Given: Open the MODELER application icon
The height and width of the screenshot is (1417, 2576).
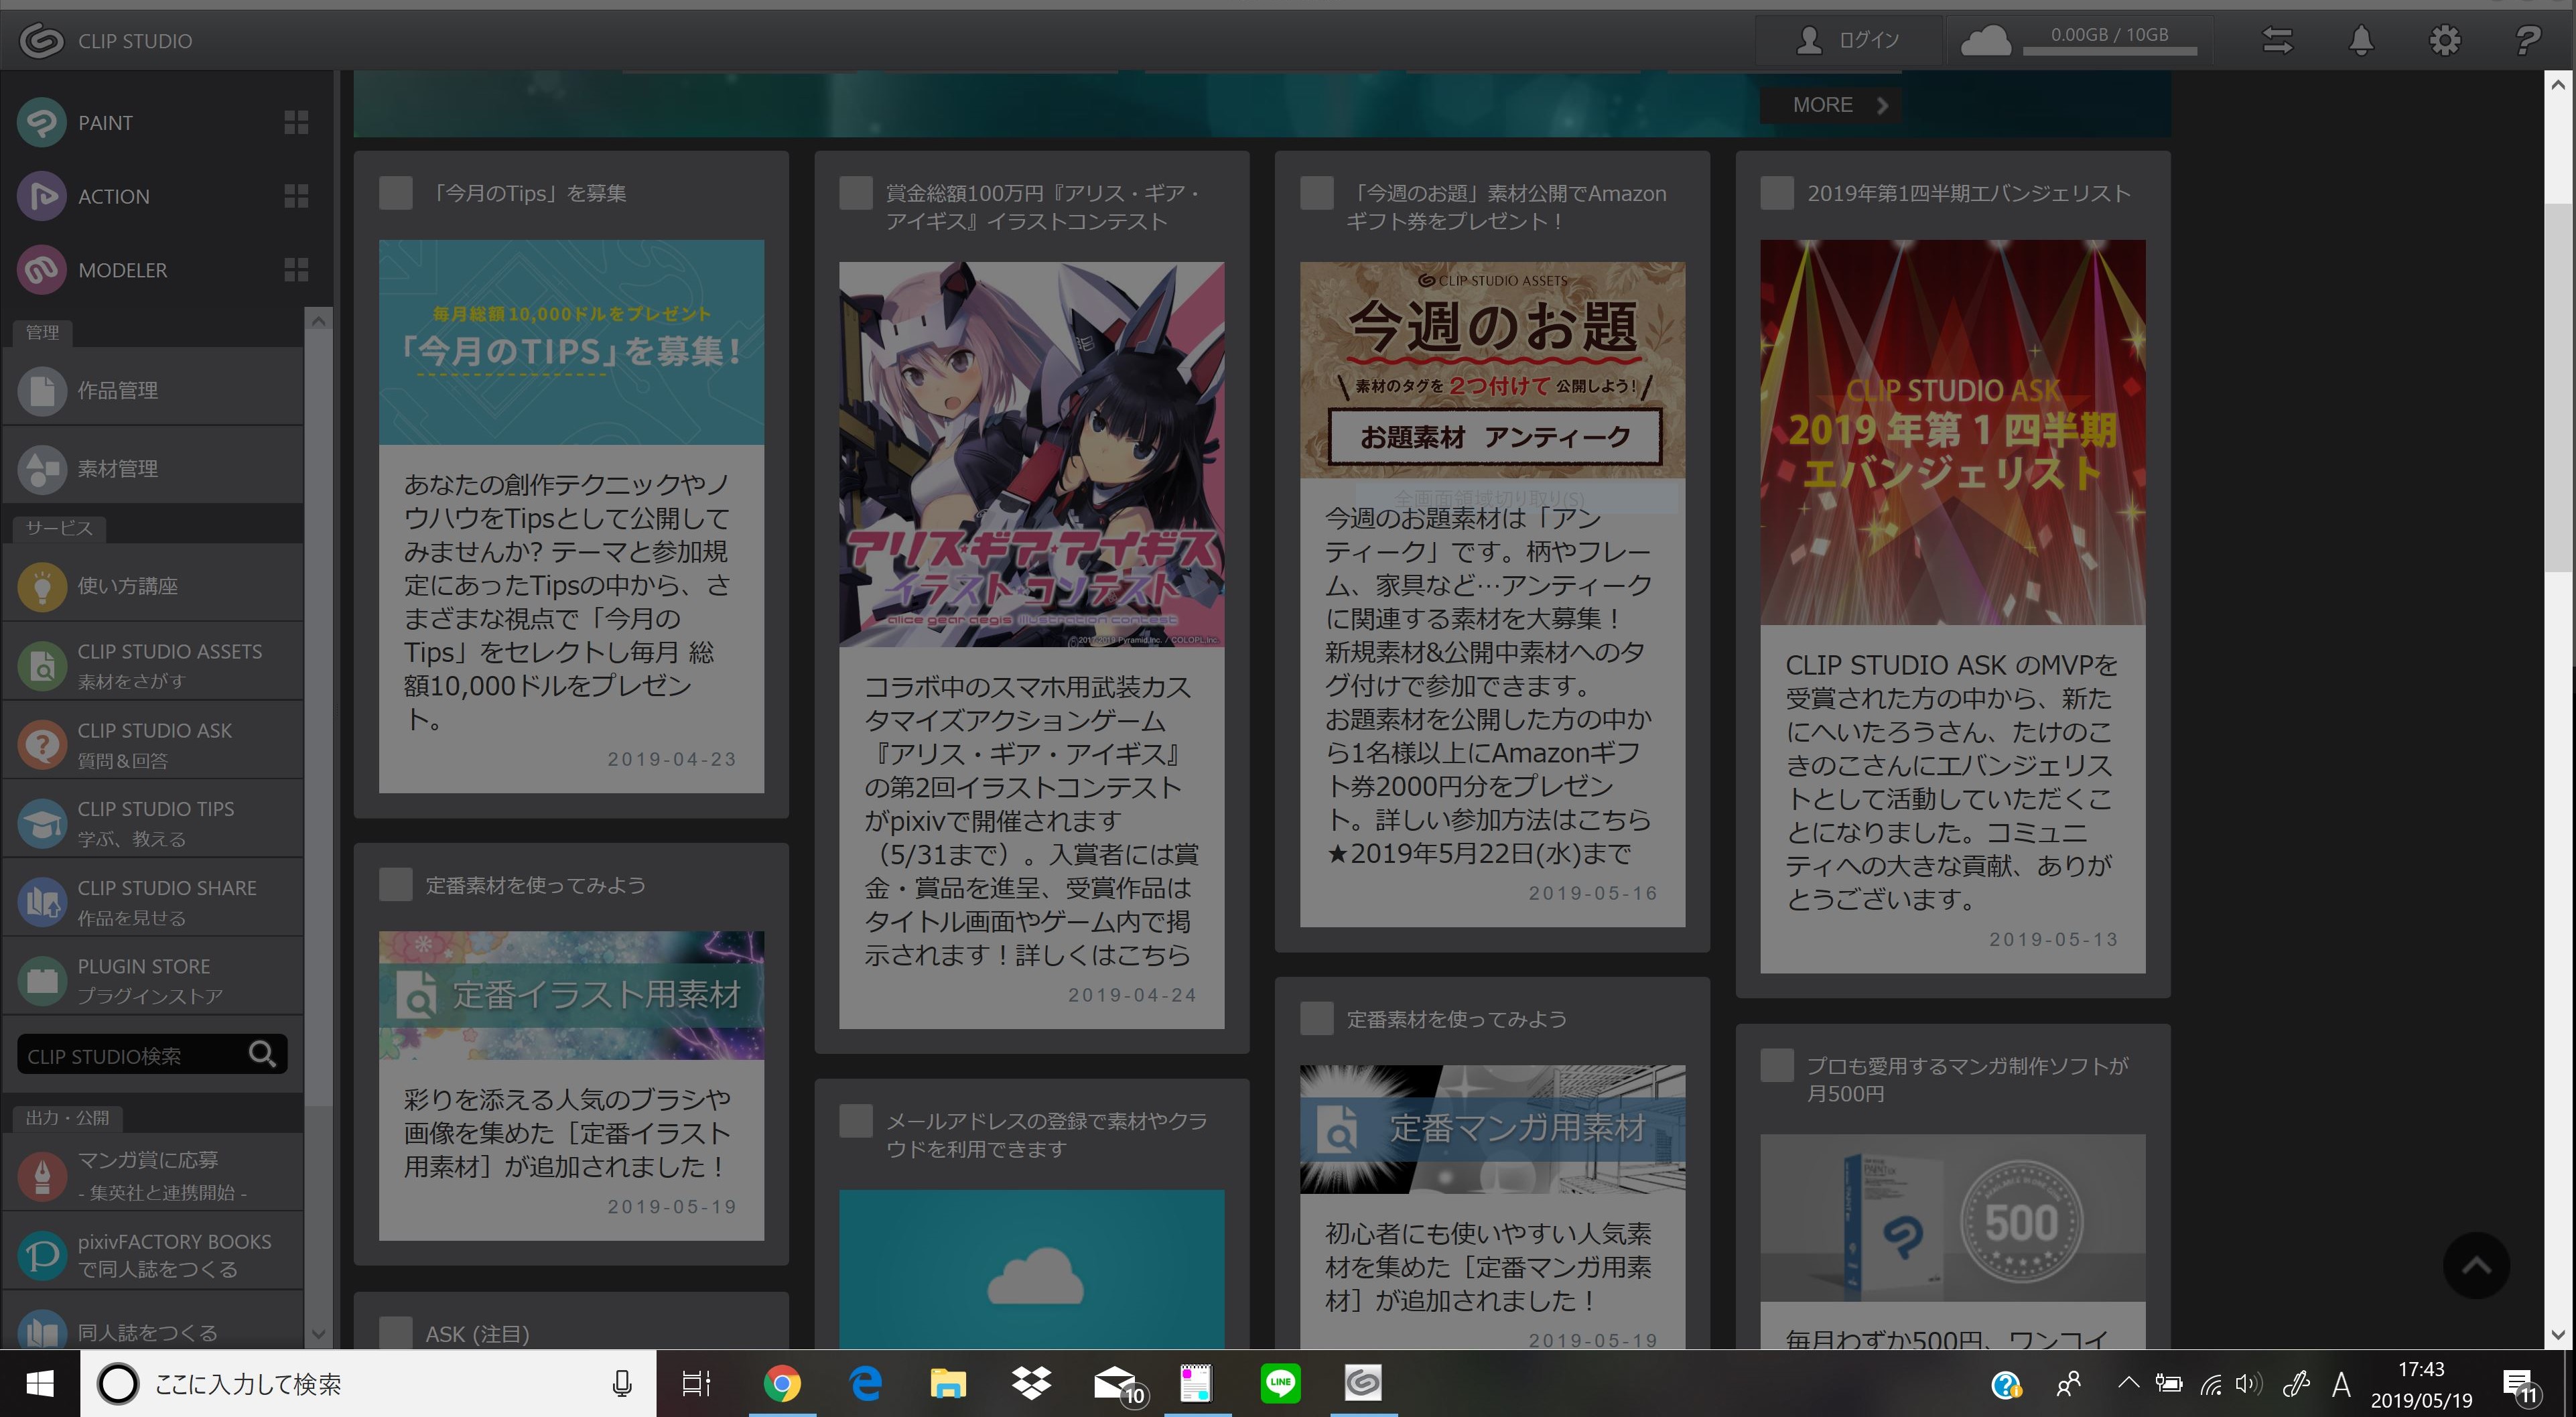Looking at the screenshot, I should pyautogui.click(x=42, y=270).
